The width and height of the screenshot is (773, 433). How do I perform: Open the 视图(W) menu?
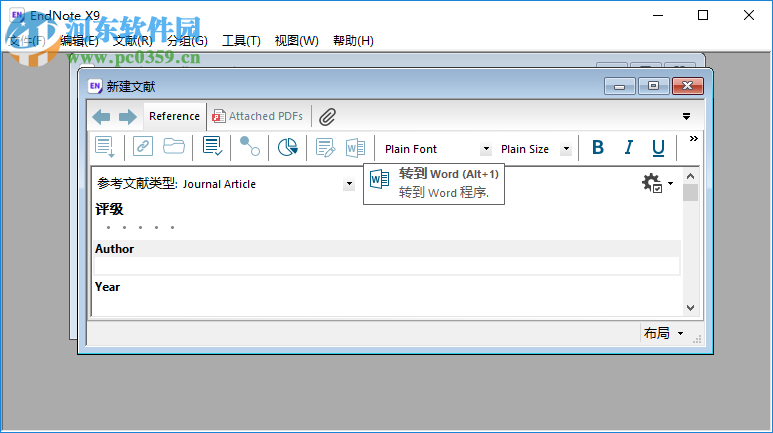point(297,40)
